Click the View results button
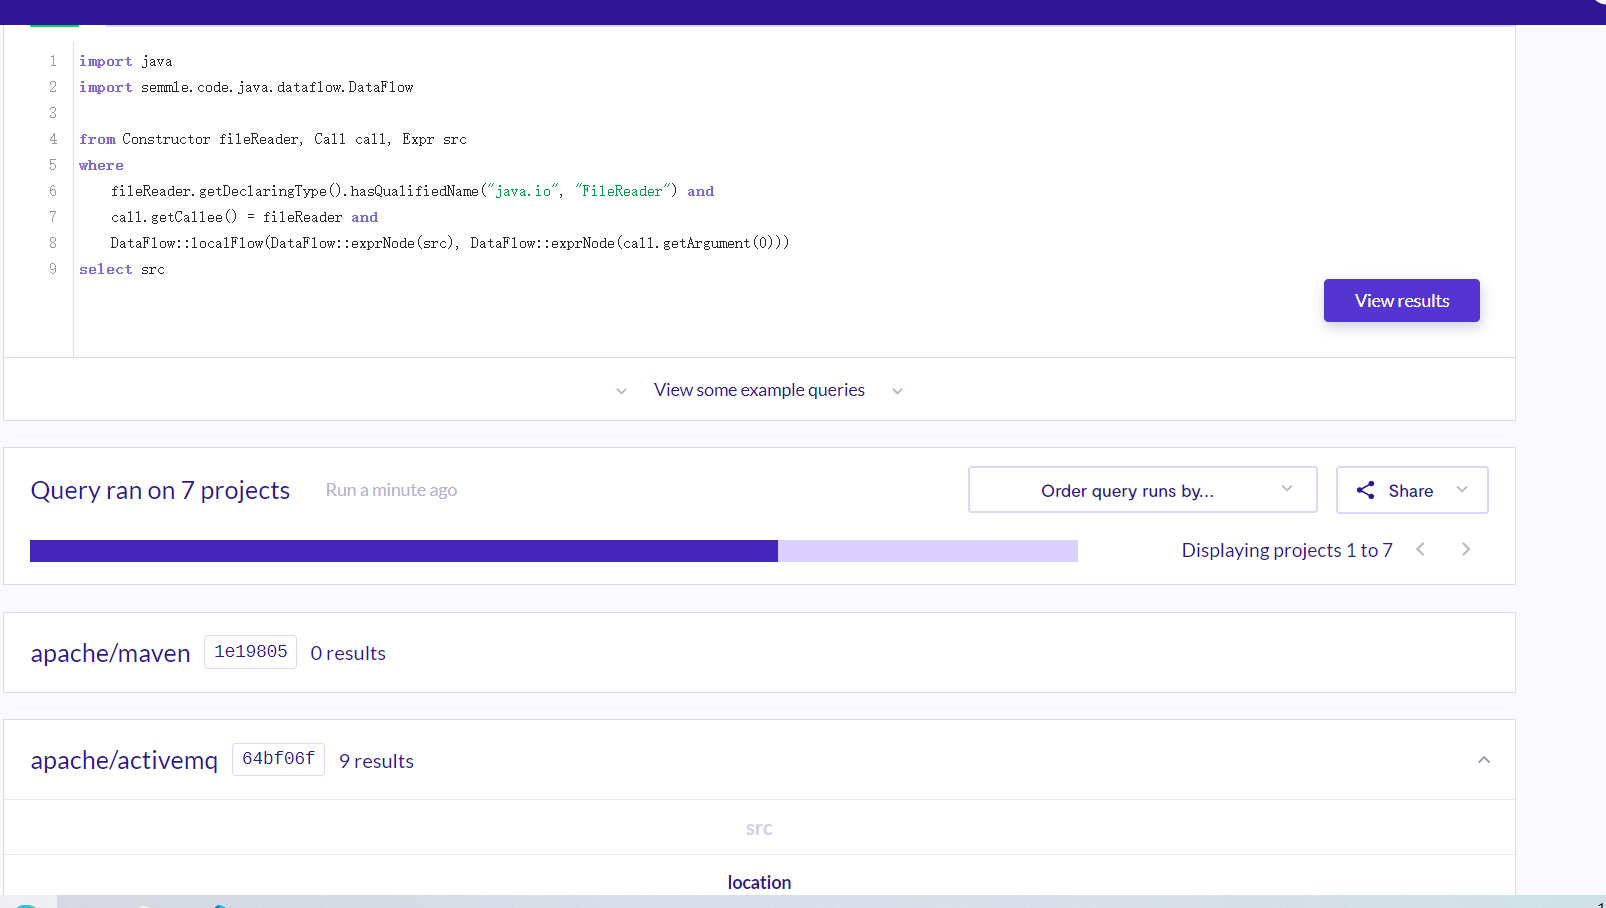 pyautogui.click(x=1401, y=300)
